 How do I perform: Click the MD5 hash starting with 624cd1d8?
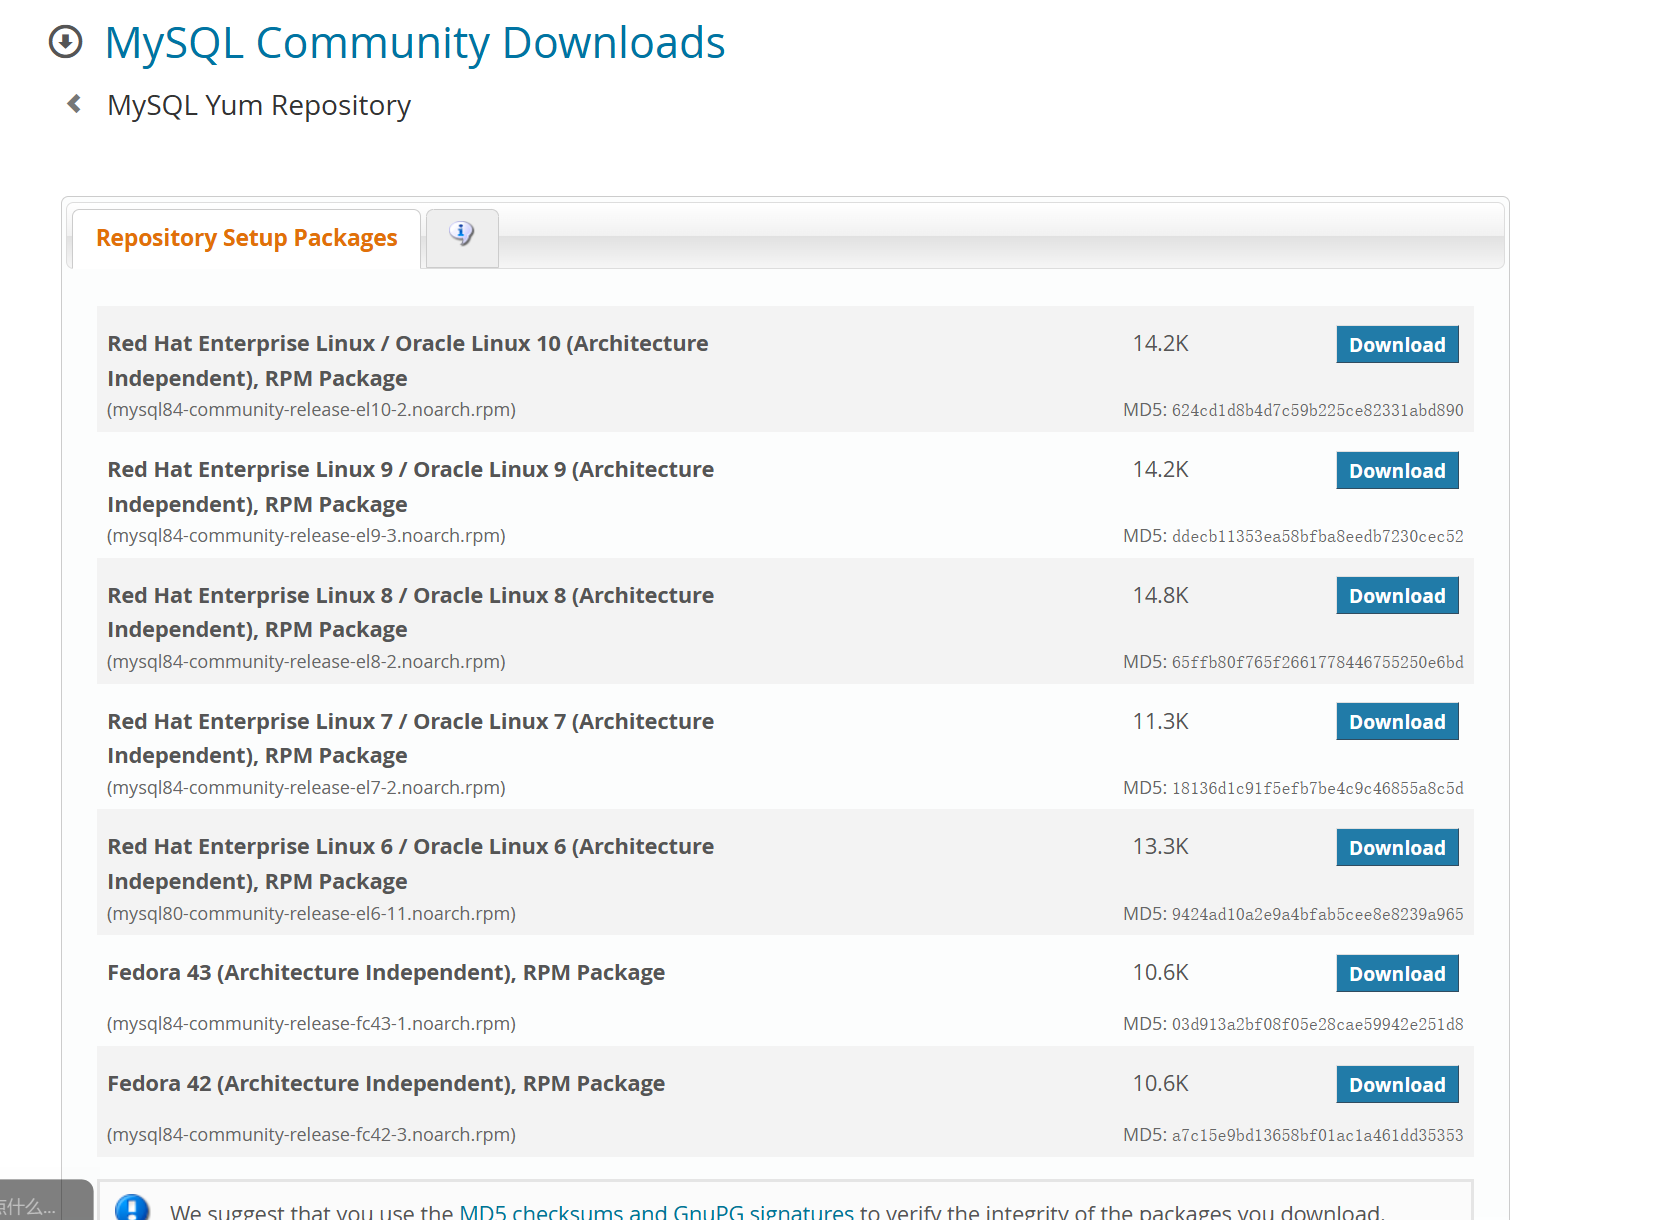(1318, 410)
